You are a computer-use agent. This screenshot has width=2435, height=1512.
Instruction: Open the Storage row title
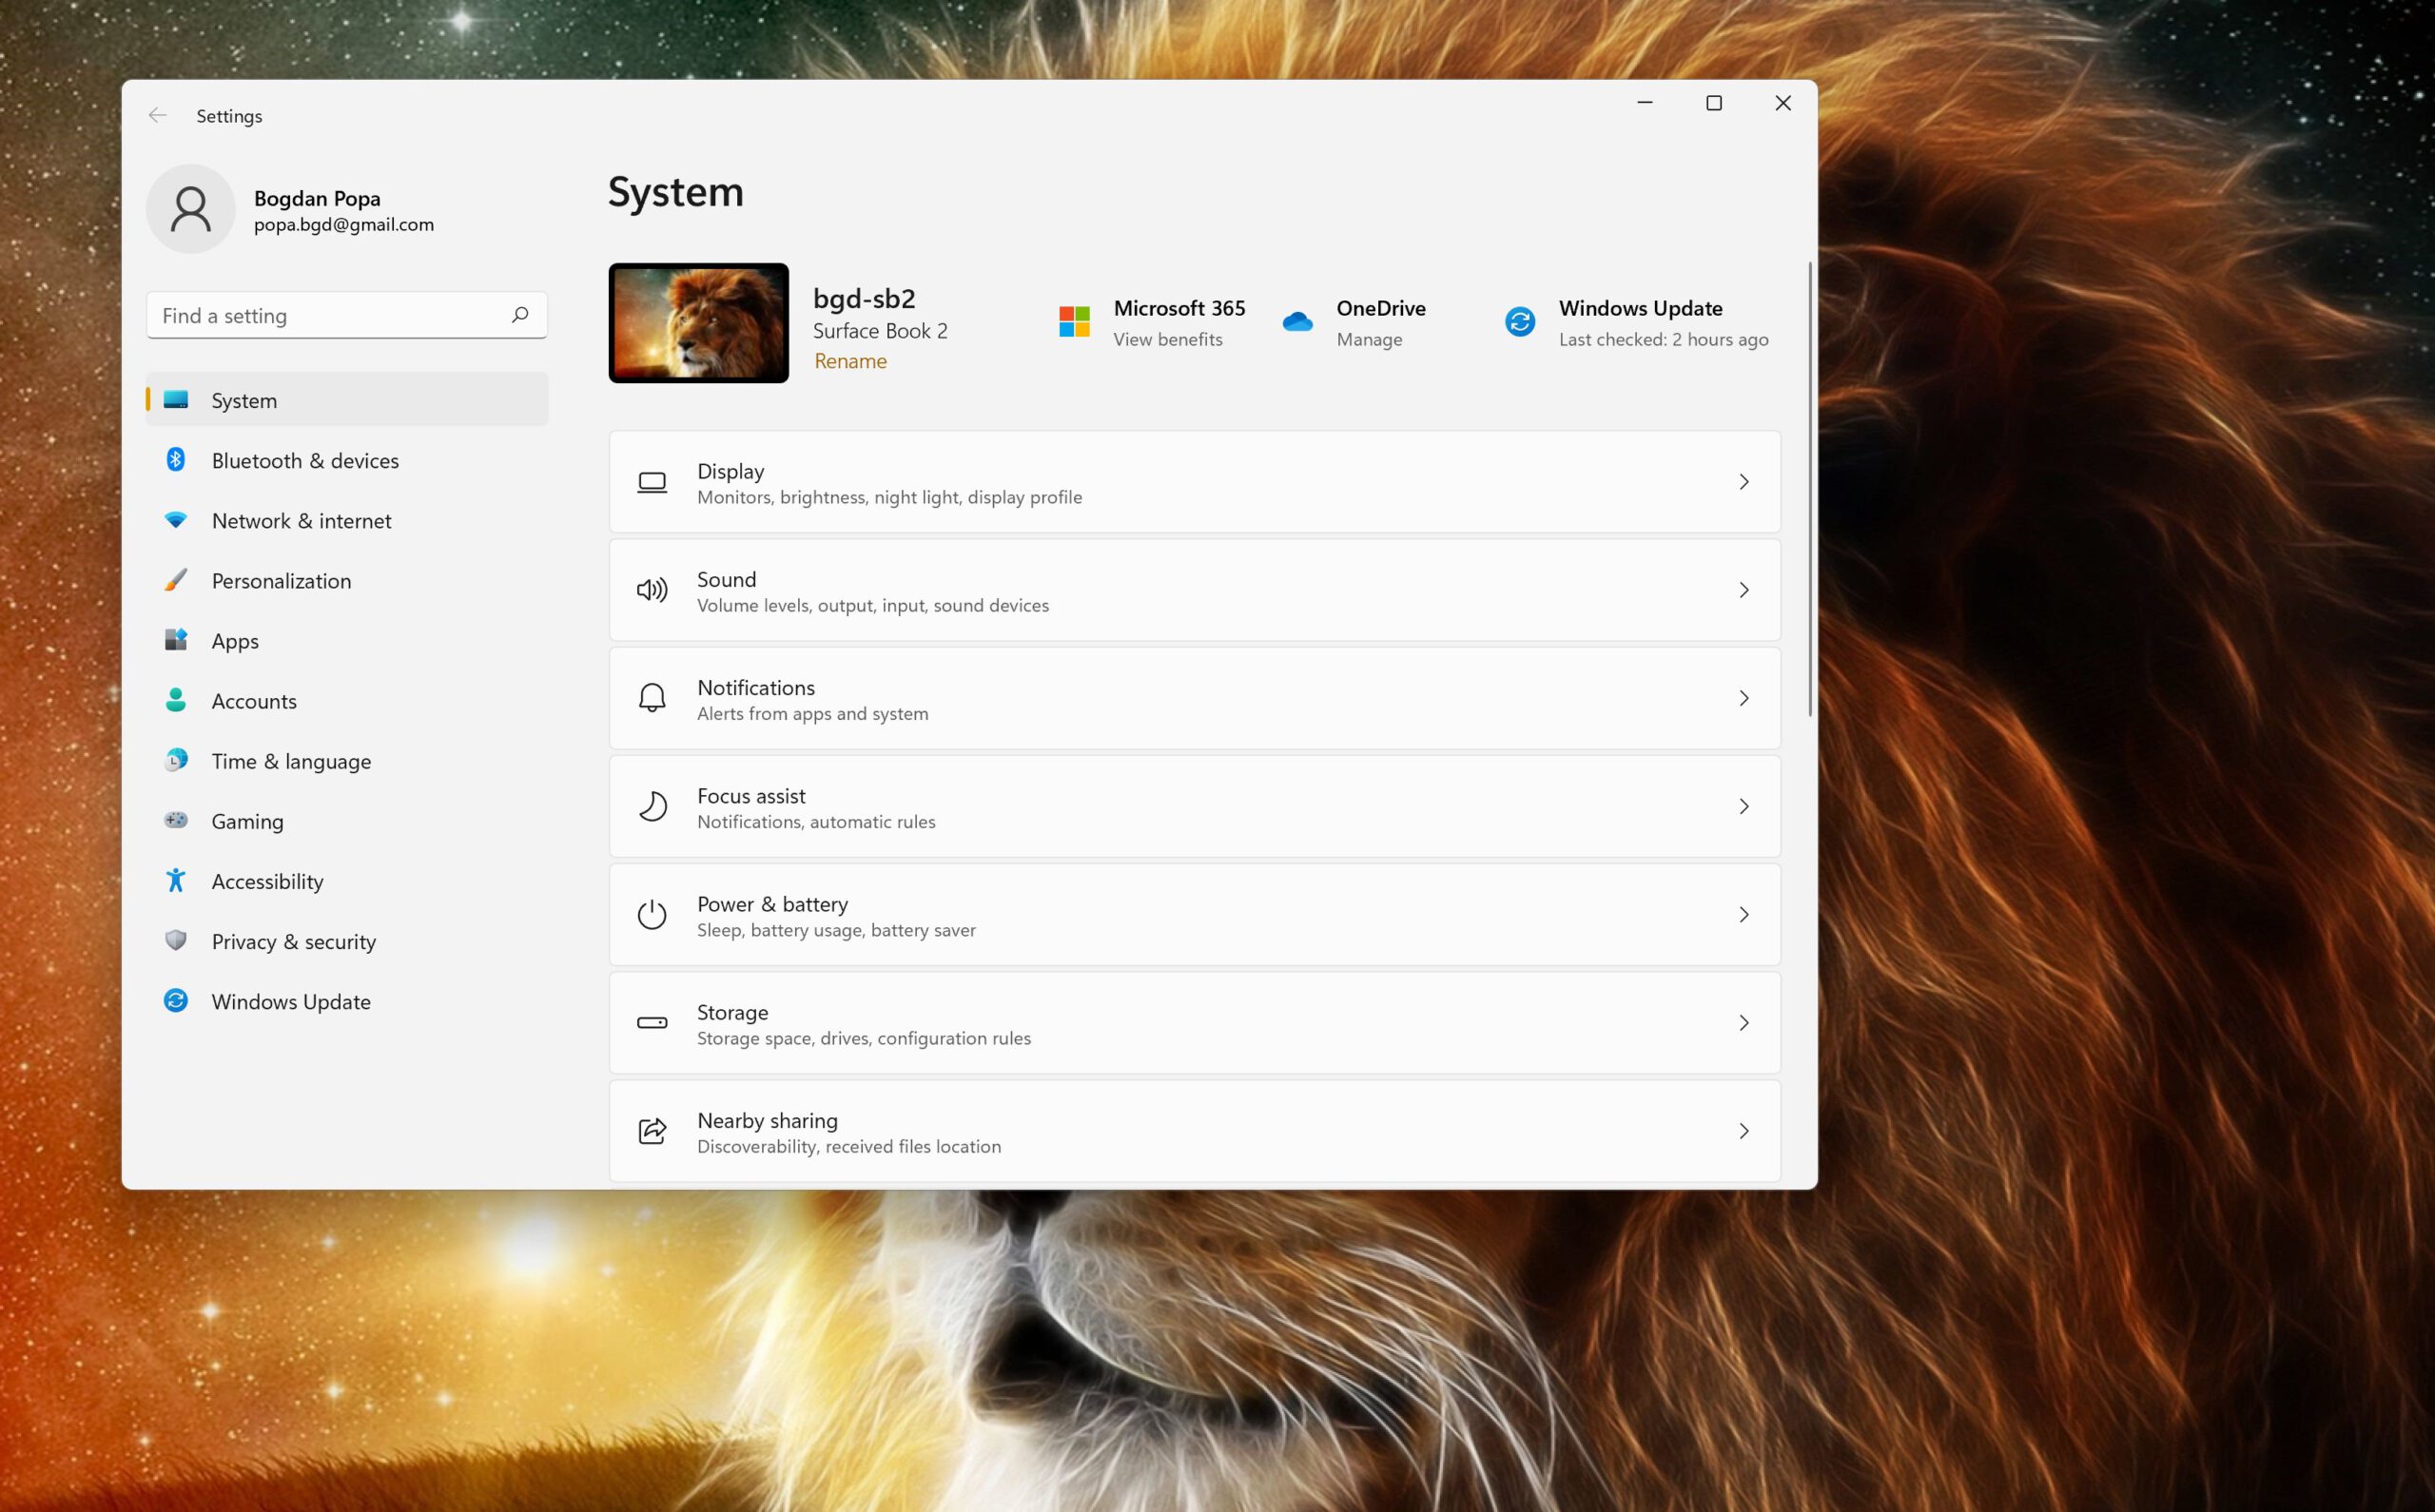click(x=732, y=1012)
